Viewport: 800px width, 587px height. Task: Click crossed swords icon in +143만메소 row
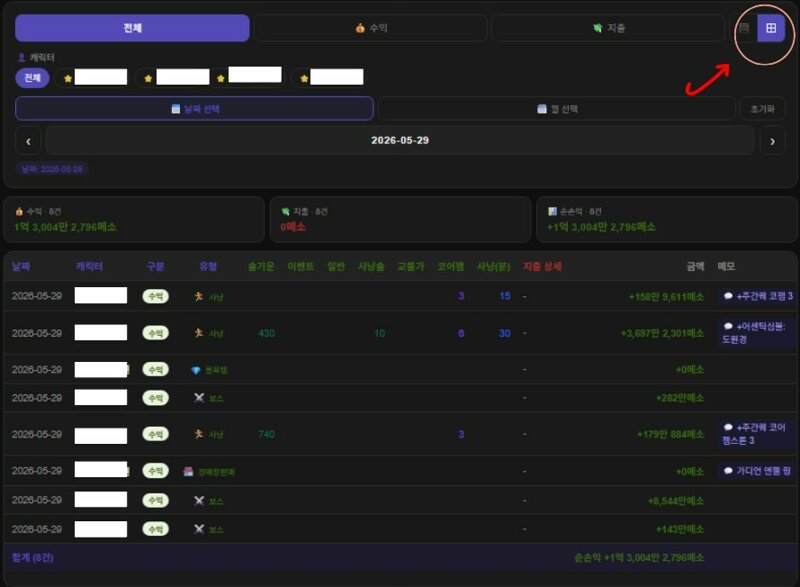(199, 529)
